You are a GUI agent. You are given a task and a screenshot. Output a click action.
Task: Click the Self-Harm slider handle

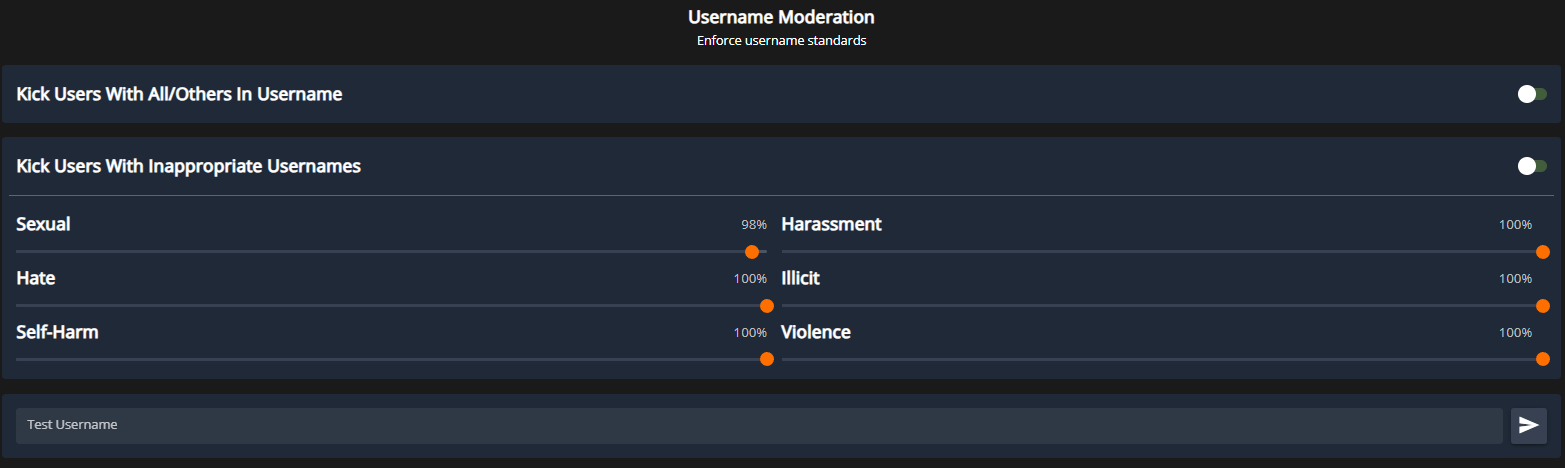tap(767, 359)
